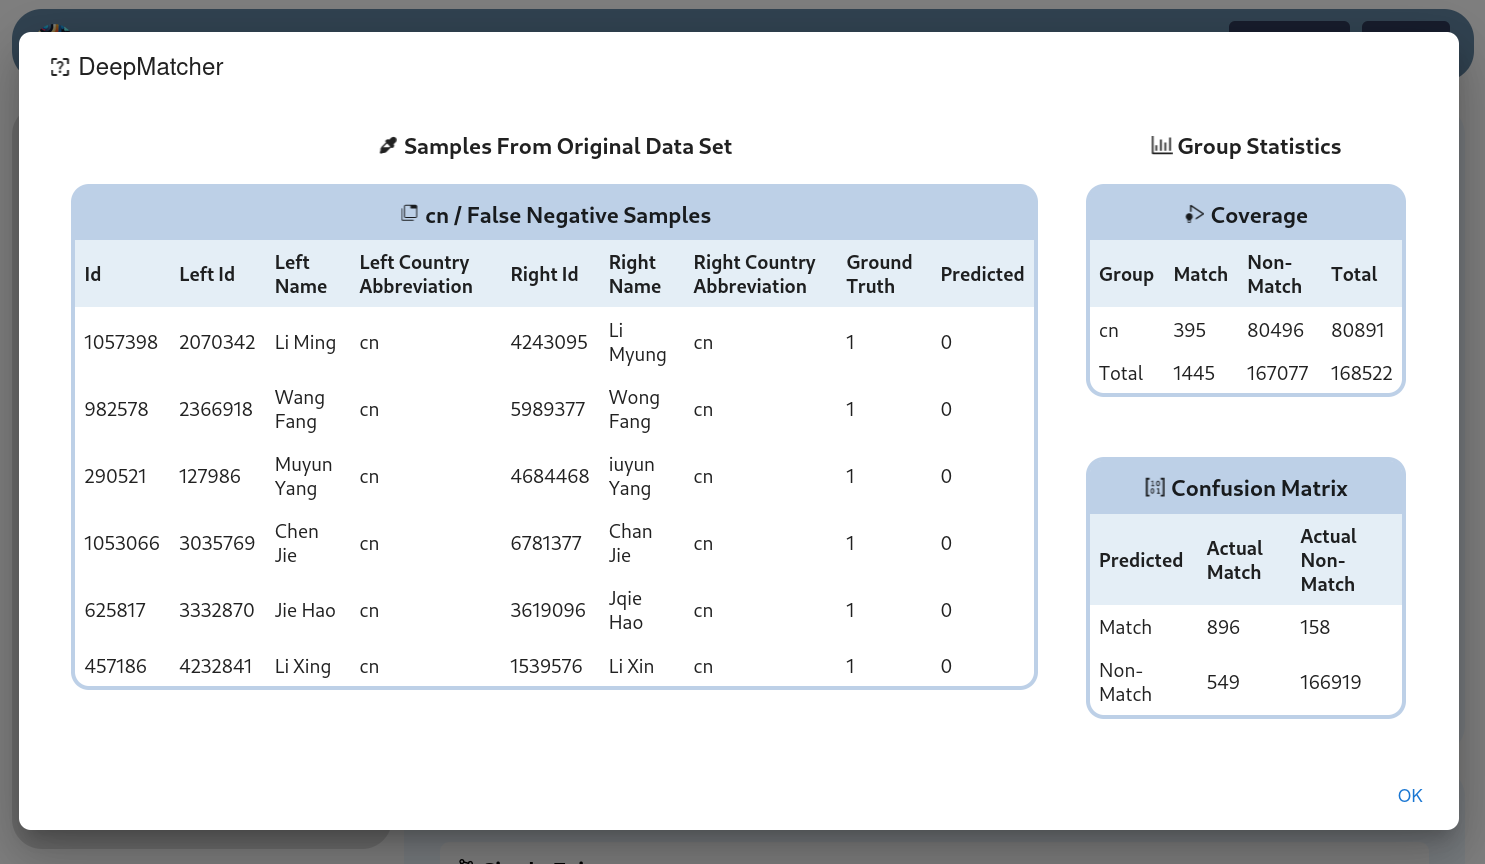Click the right name 'Li Myung'

coord(638,342)
